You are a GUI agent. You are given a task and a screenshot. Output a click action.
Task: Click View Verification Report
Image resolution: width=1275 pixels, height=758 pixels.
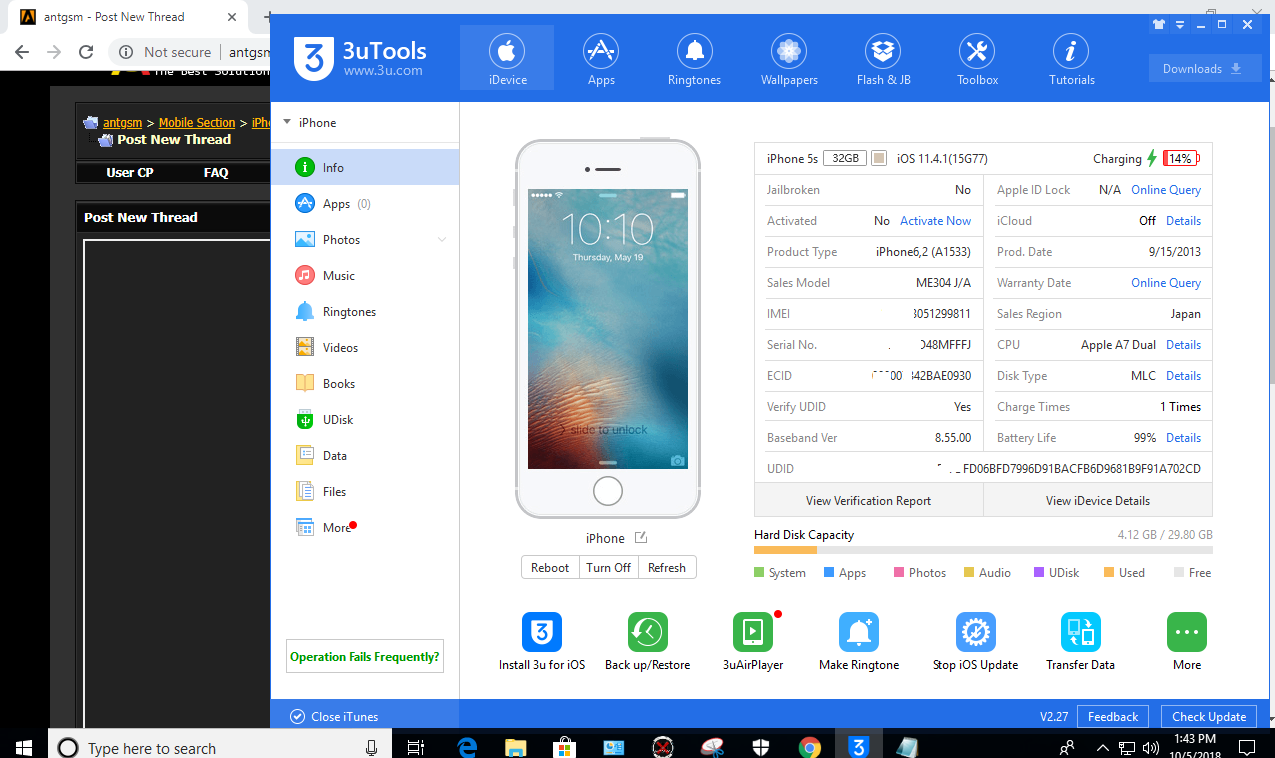tap(868, 500)
